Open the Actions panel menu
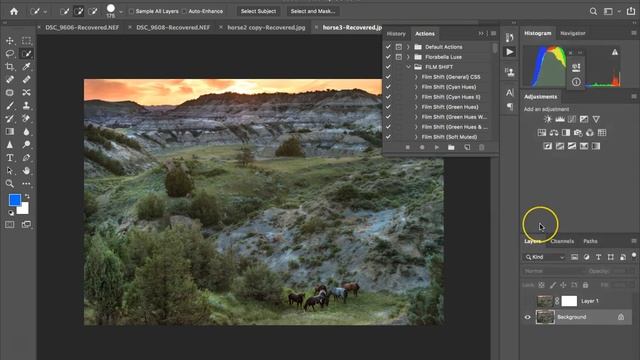The image size is (640, 360). tap(493, 33)
